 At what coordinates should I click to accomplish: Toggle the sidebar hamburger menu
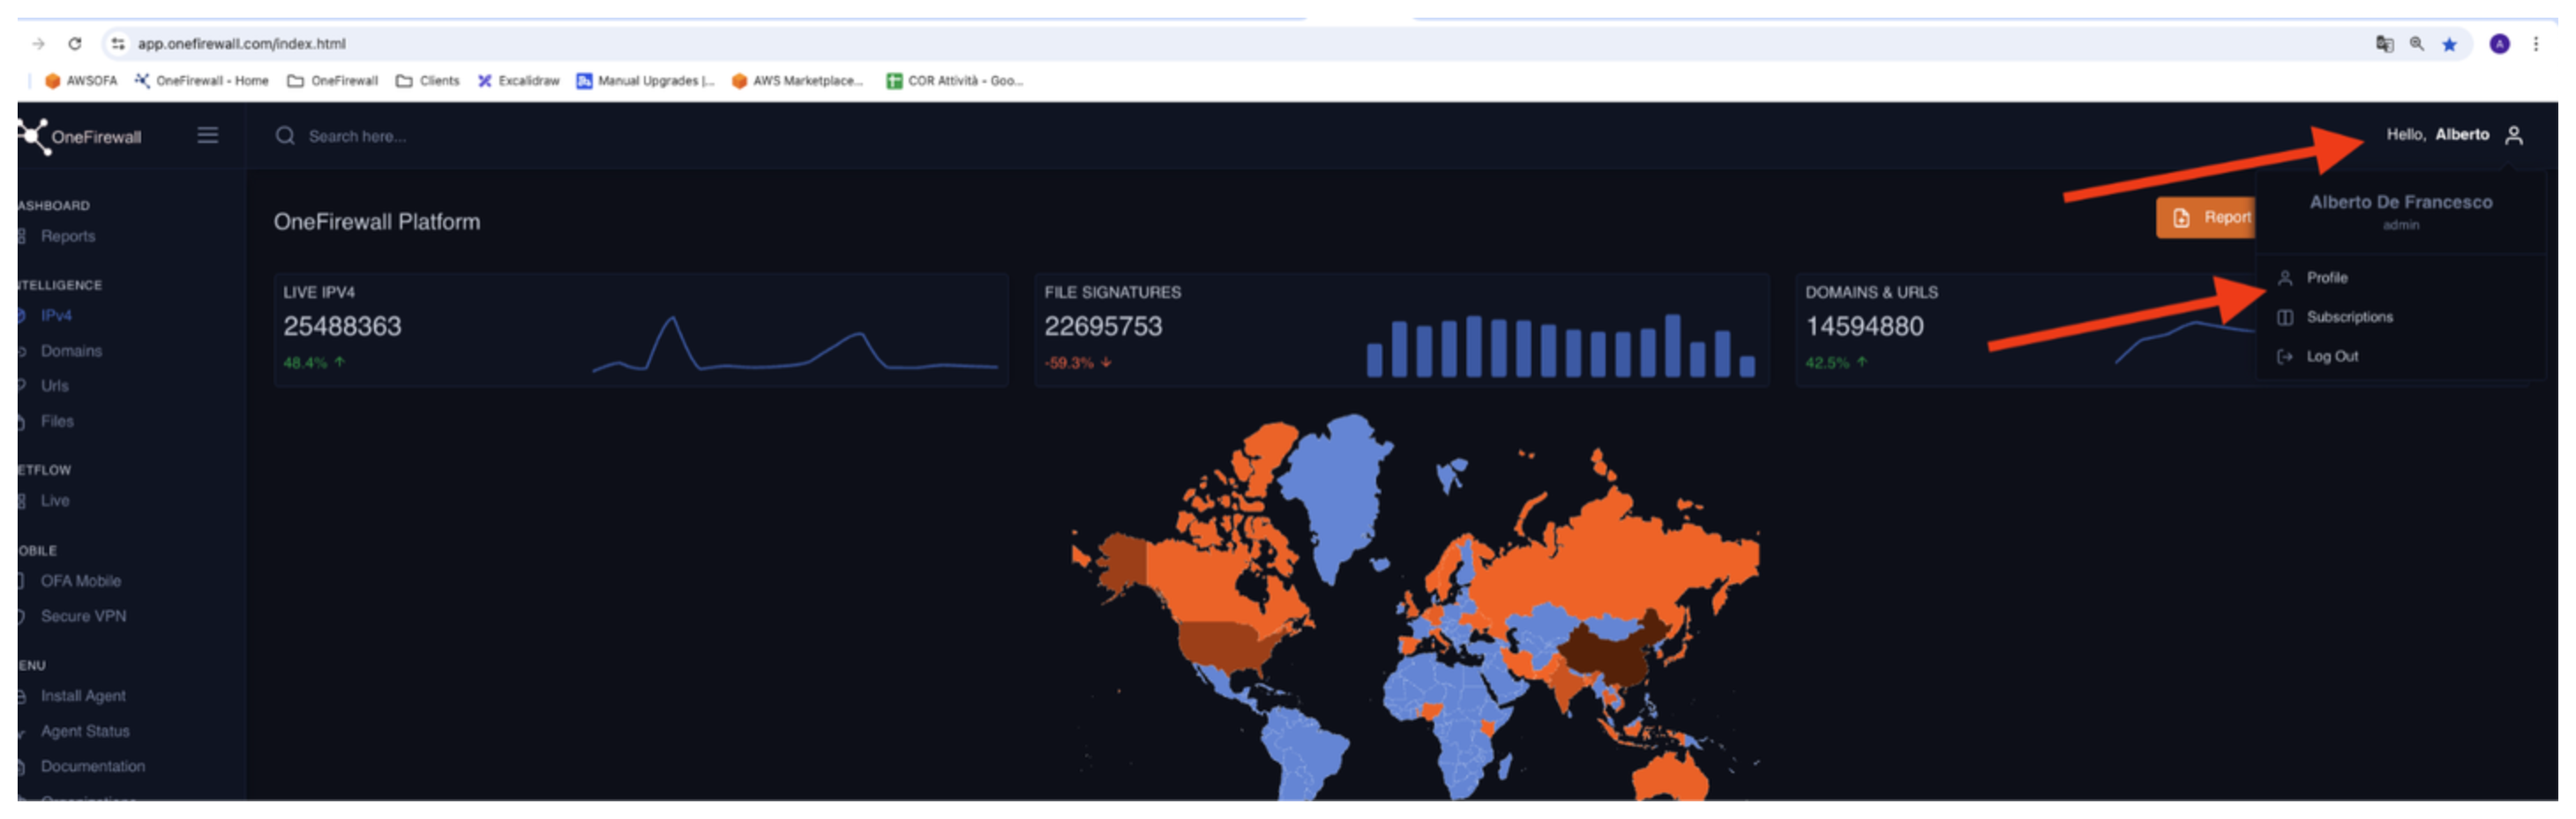(208, 135)
